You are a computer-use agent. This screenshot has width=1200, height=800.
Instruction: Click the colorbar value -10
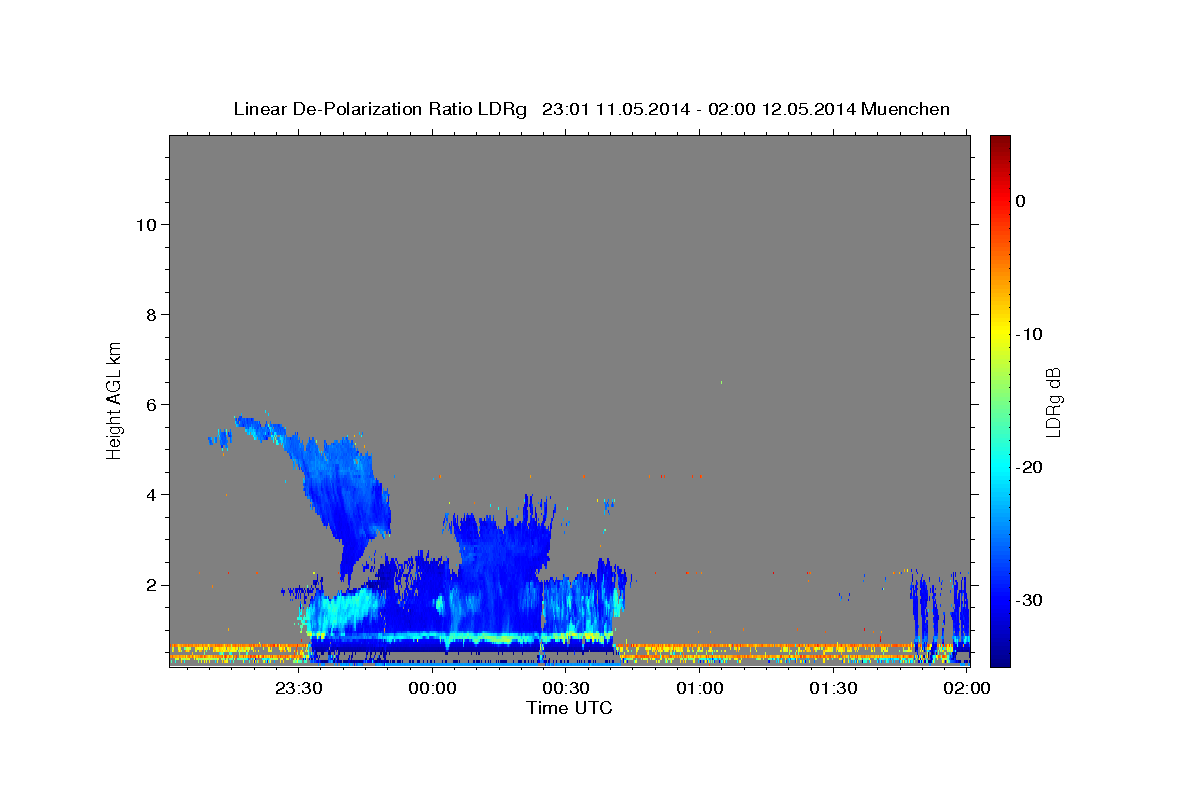[1029, 334]
